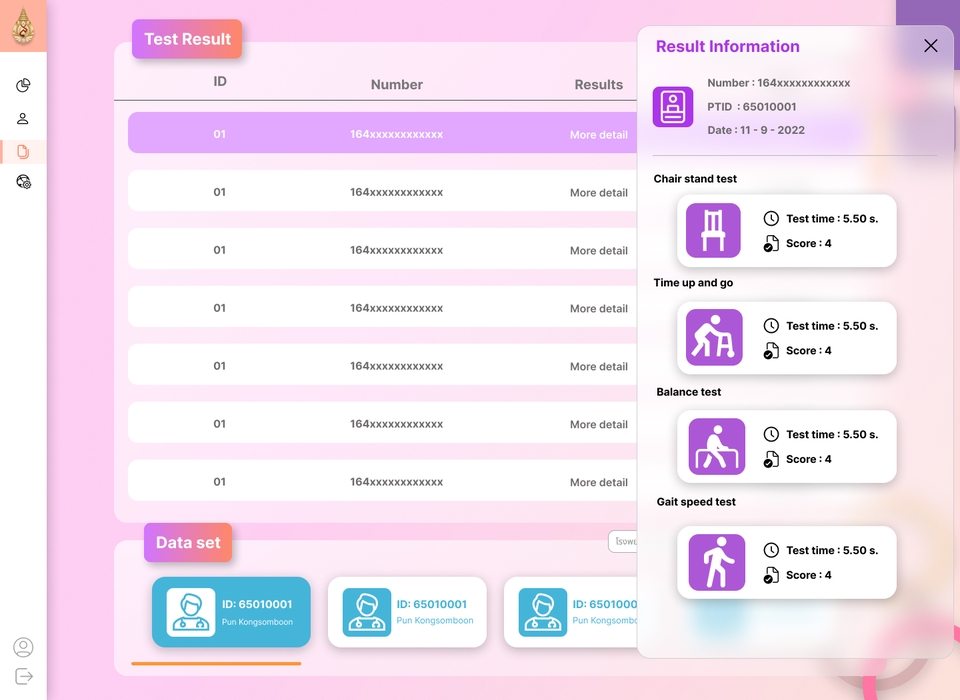Open More detail in highlighted first row
The height and width of the screenshot is (700, 960).
[x=599, y=135]
